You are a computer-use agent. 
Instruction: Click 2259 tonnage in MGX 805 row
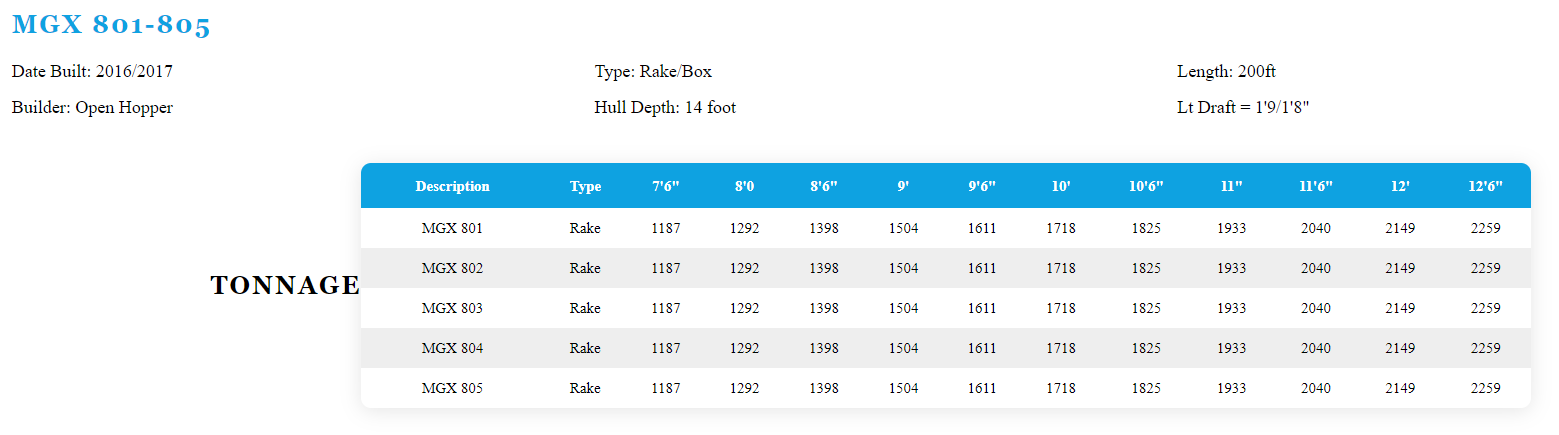[x=1485, y=388]
